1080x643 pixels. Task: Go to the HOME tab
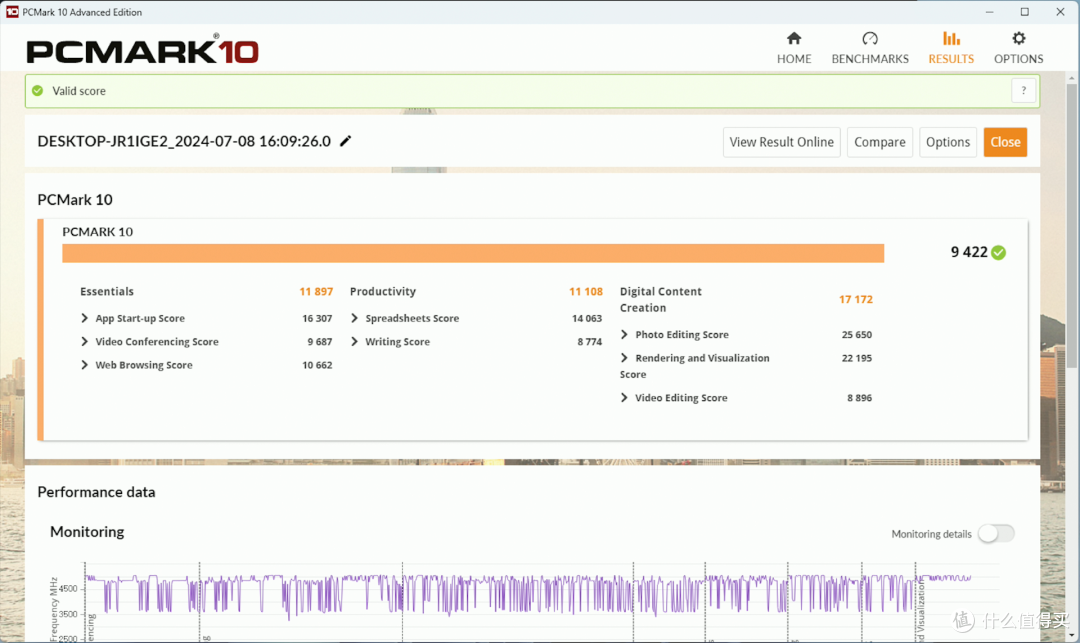793,48
